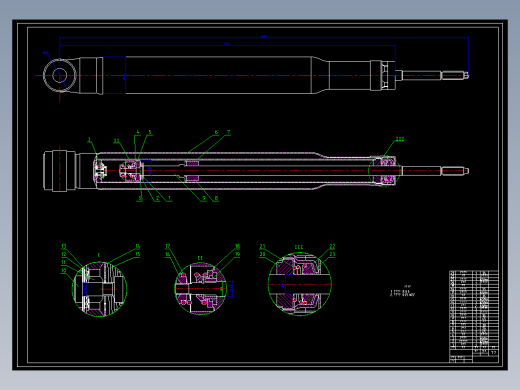Screen dimensions: 520x390
Task: Select callout 11 in detail I
Action: pyautogui.click(x=64, y=262)
